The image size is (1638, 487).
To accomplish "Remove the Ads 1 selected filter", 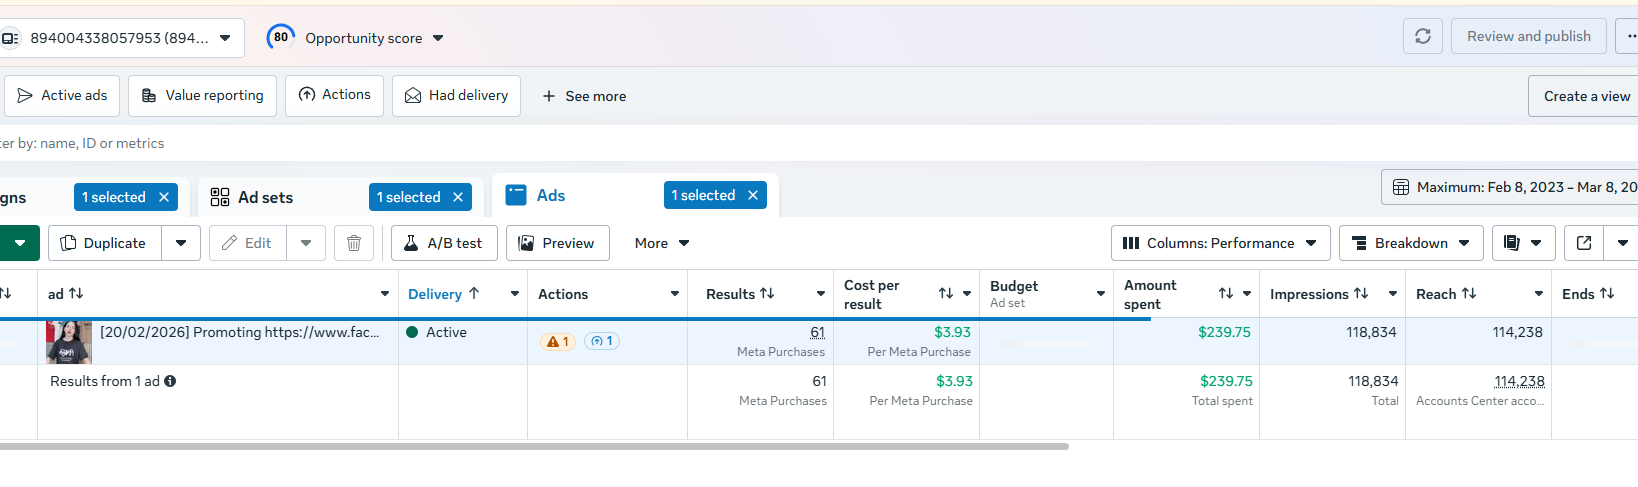I will click(753, 195).
